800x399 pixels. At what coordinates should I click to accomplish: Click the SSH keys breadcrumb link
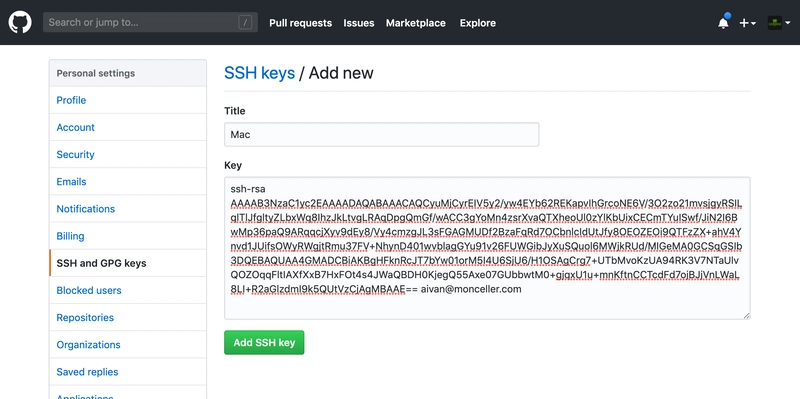click(260, 73)
